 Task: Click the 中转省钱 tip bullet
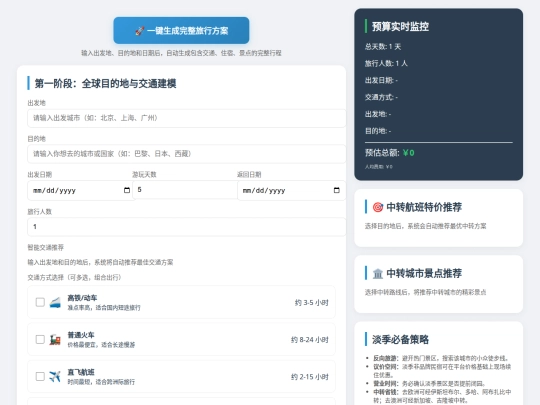[442, 396]
